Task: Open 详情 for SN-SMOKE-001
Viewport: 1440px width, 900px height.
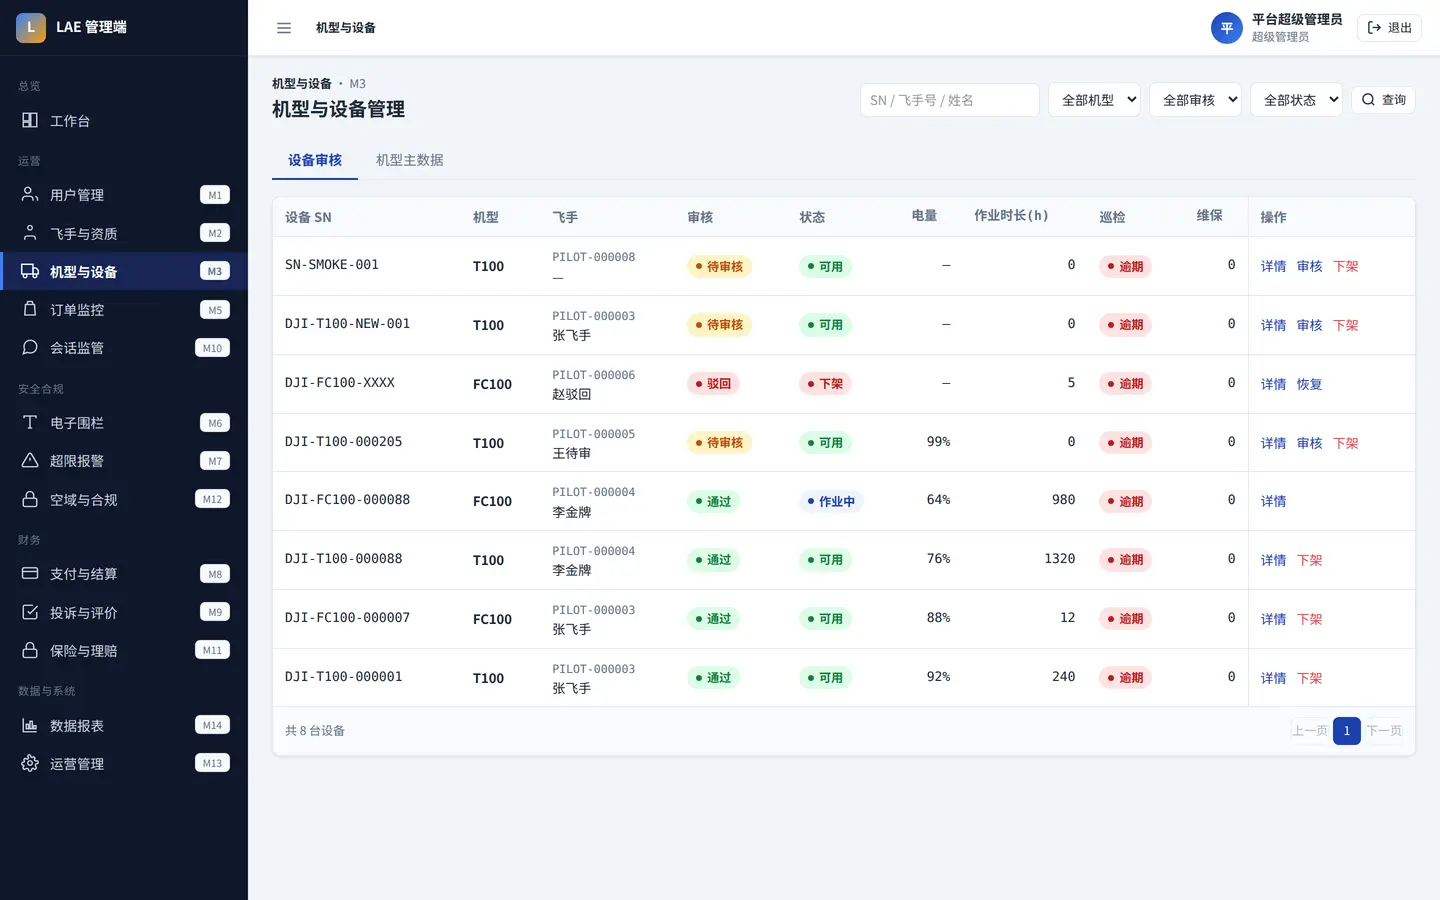Action: pos(1273,266)
